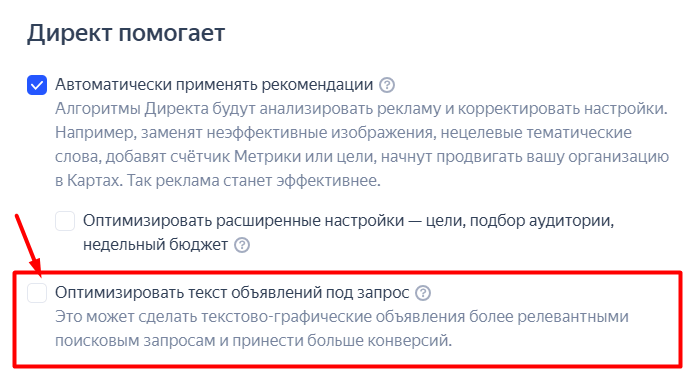This screenshot has width=698, height=379.
Task: Enable Оптимизировать расширенные настройки checkbox
Action: pos(65,221)
